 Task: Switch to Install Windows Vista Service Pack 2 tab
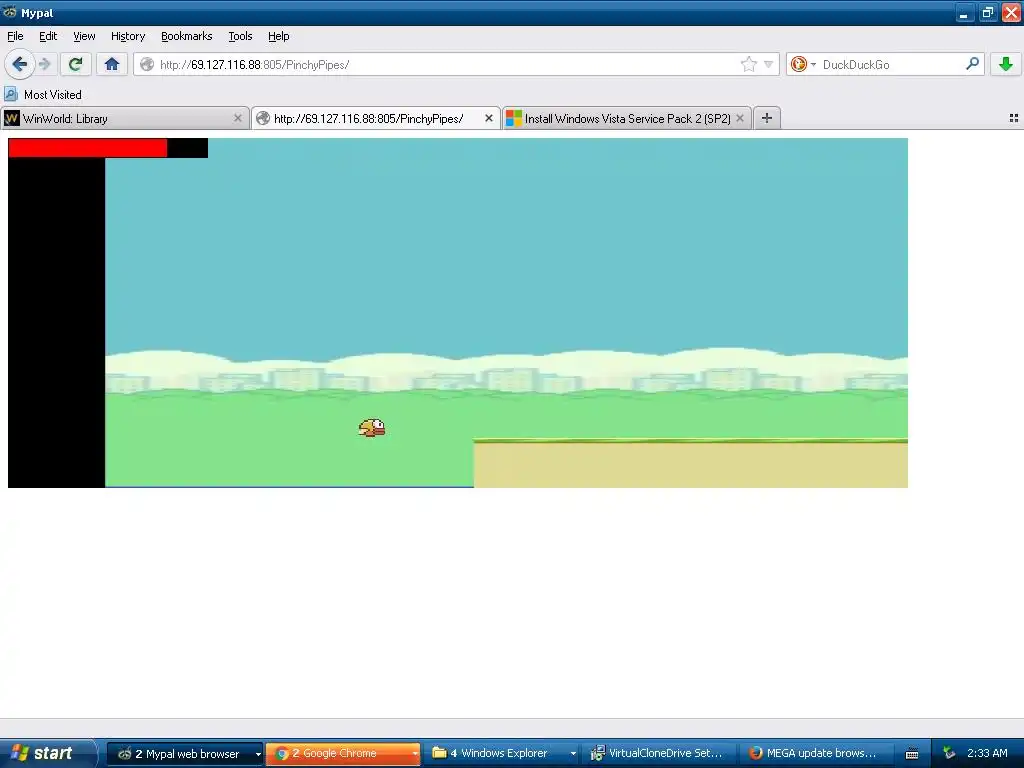(627, 118)
